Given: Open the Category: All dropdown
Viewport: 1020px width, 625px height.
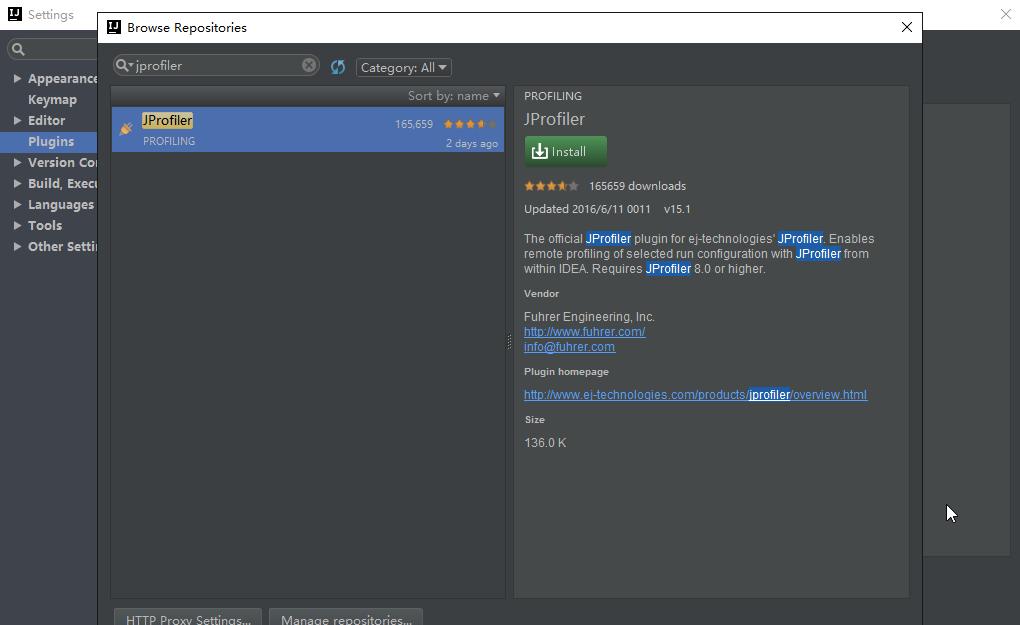Looking at the screenshot, I should 403,68.
